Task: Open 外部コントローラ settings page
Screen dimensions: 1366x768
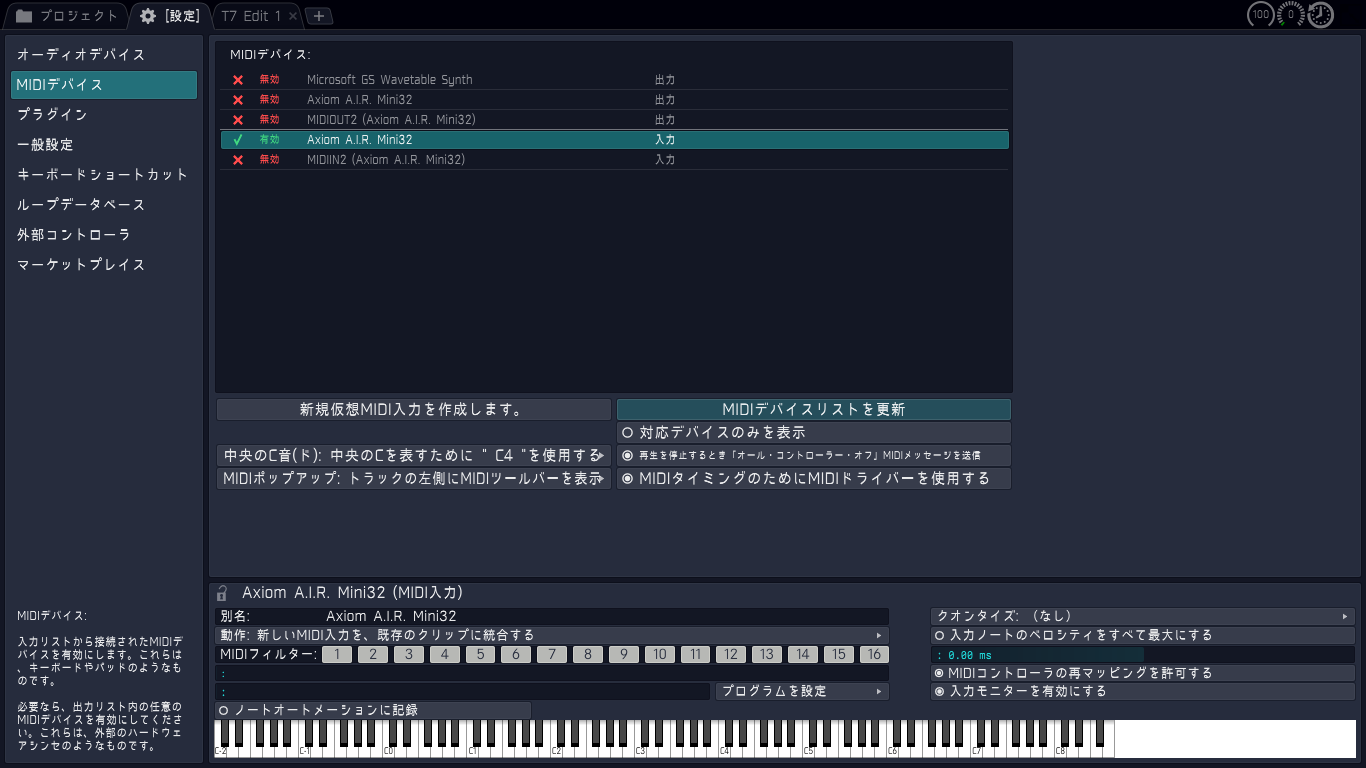Action: [104, 235]
